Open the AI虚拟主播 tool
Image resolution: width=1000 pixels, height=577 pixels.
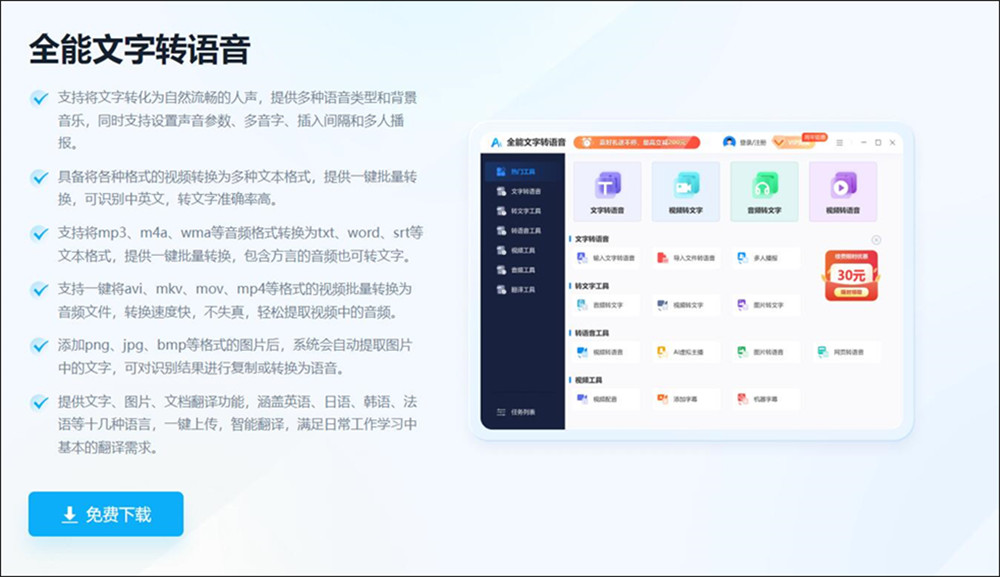coord(687,352)
